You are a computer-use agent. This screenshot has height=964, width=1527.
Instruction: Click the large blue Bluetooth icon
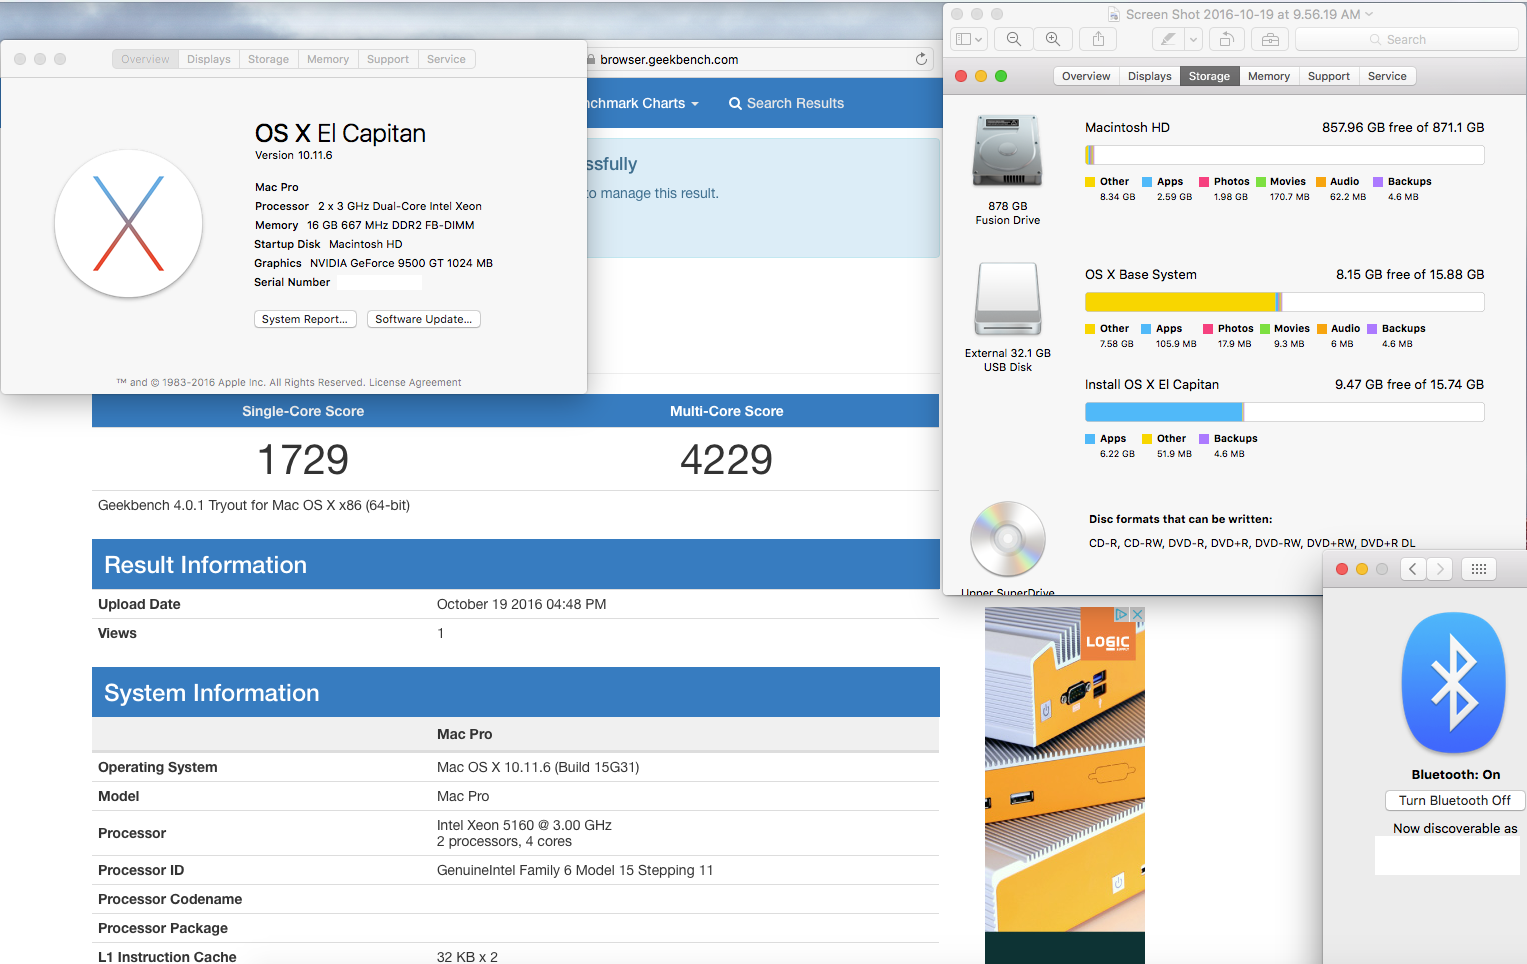1454,683
